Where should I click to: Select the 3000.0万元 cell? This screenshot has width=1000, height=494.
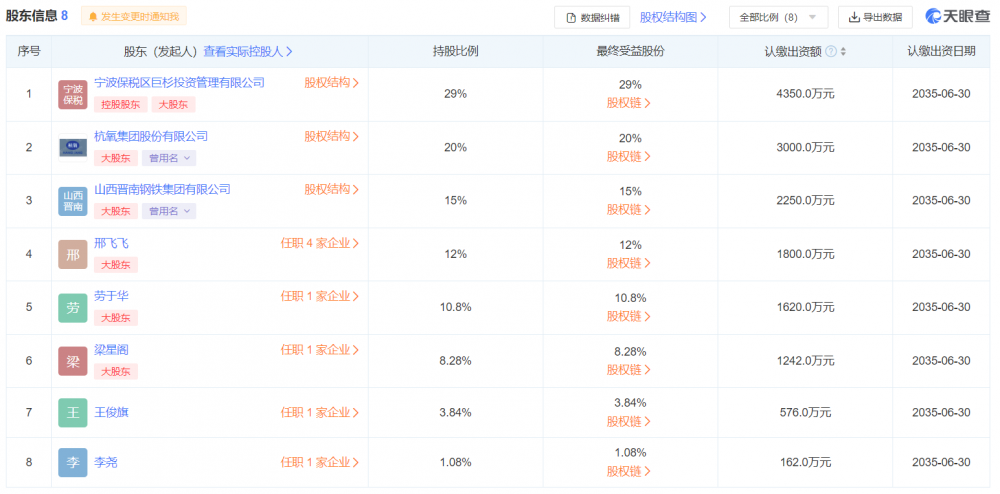[805, 147]
